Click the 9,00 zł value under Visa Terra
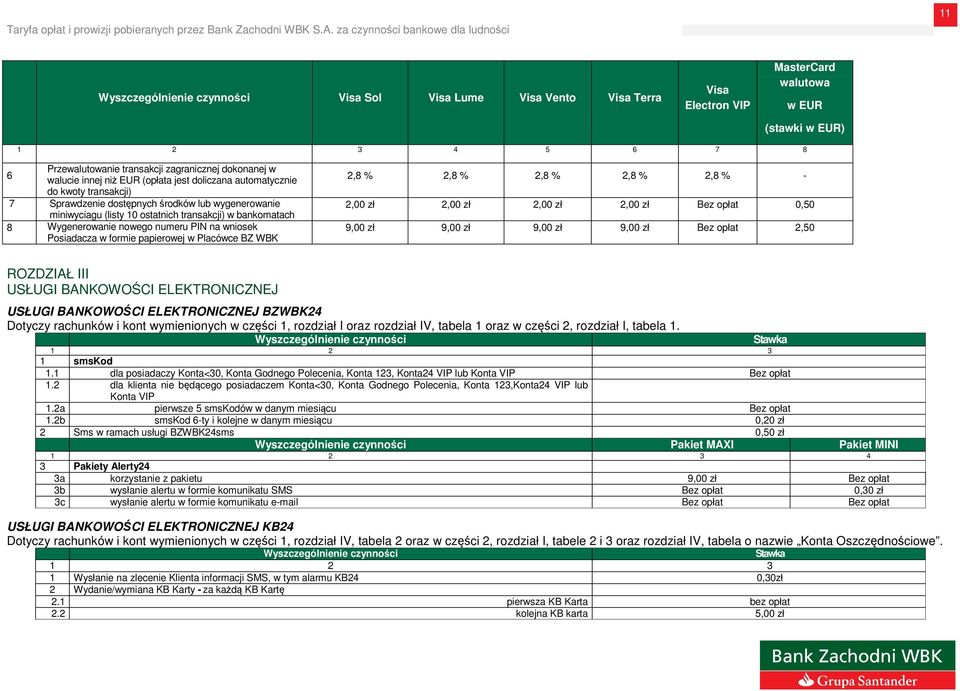Screen dimensions: 960x691 coord(634,228)
